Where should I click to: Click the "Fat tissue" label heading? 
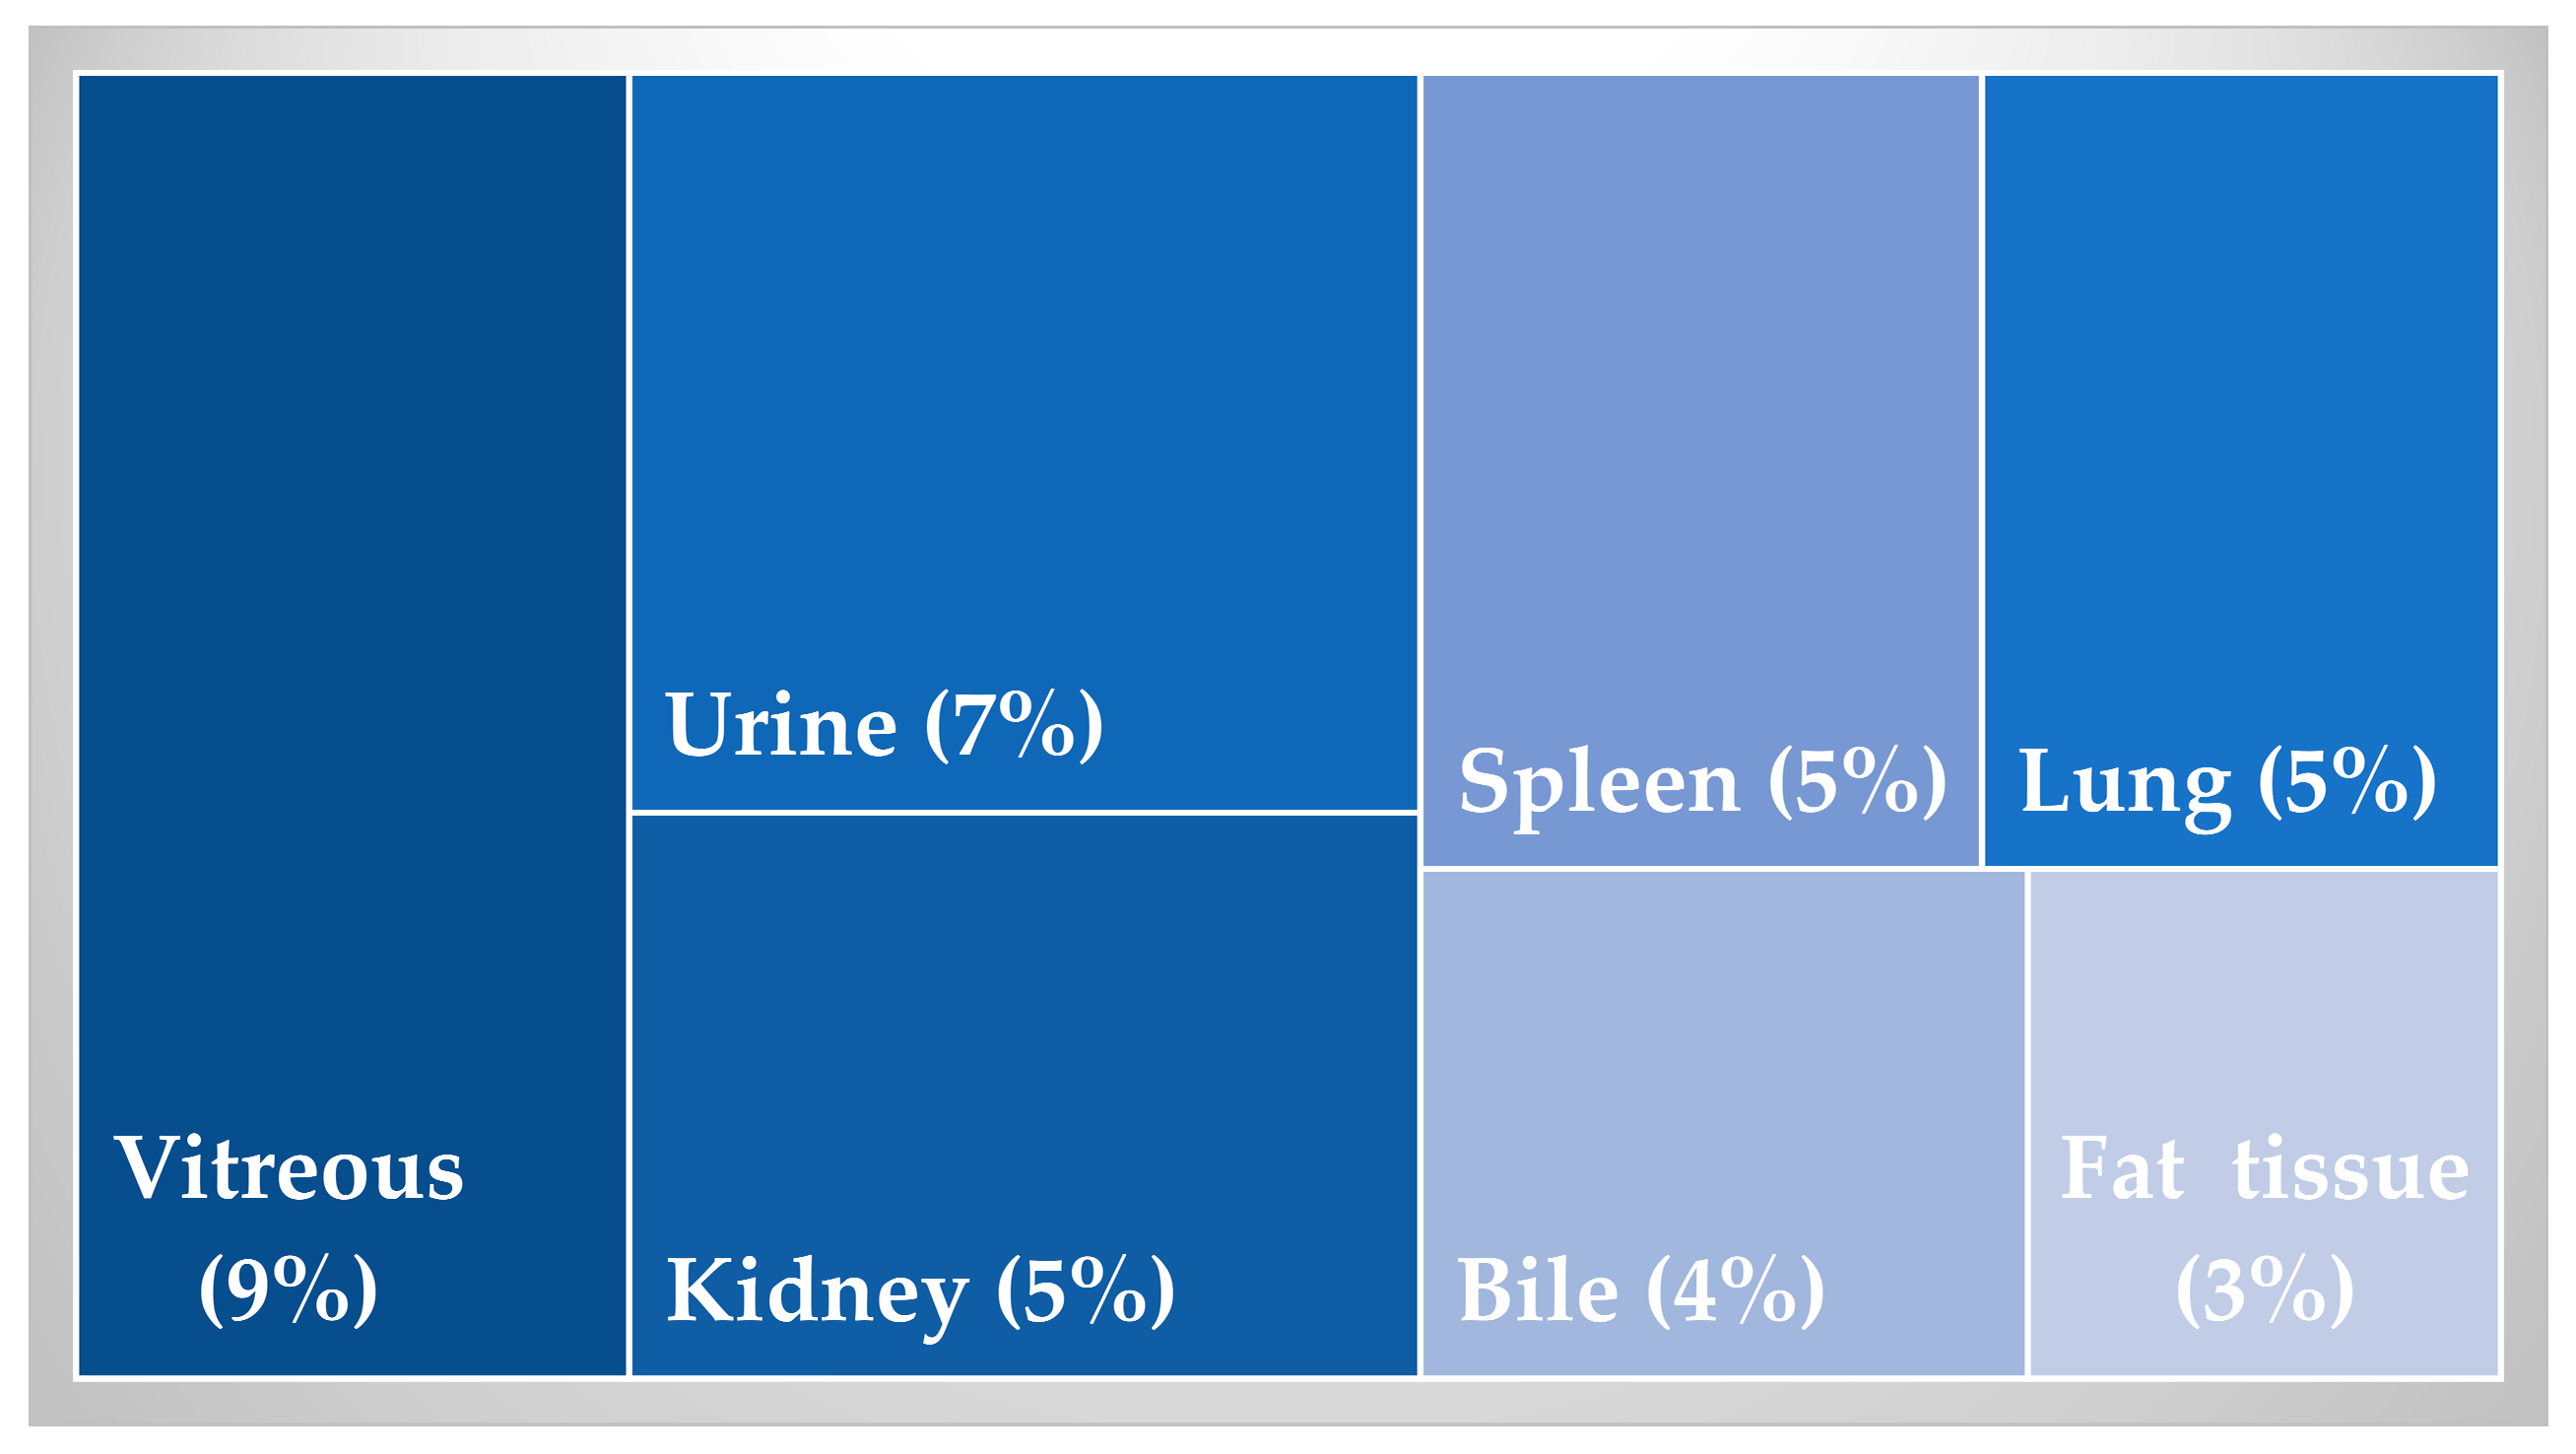click(x=2265, y=1168)
